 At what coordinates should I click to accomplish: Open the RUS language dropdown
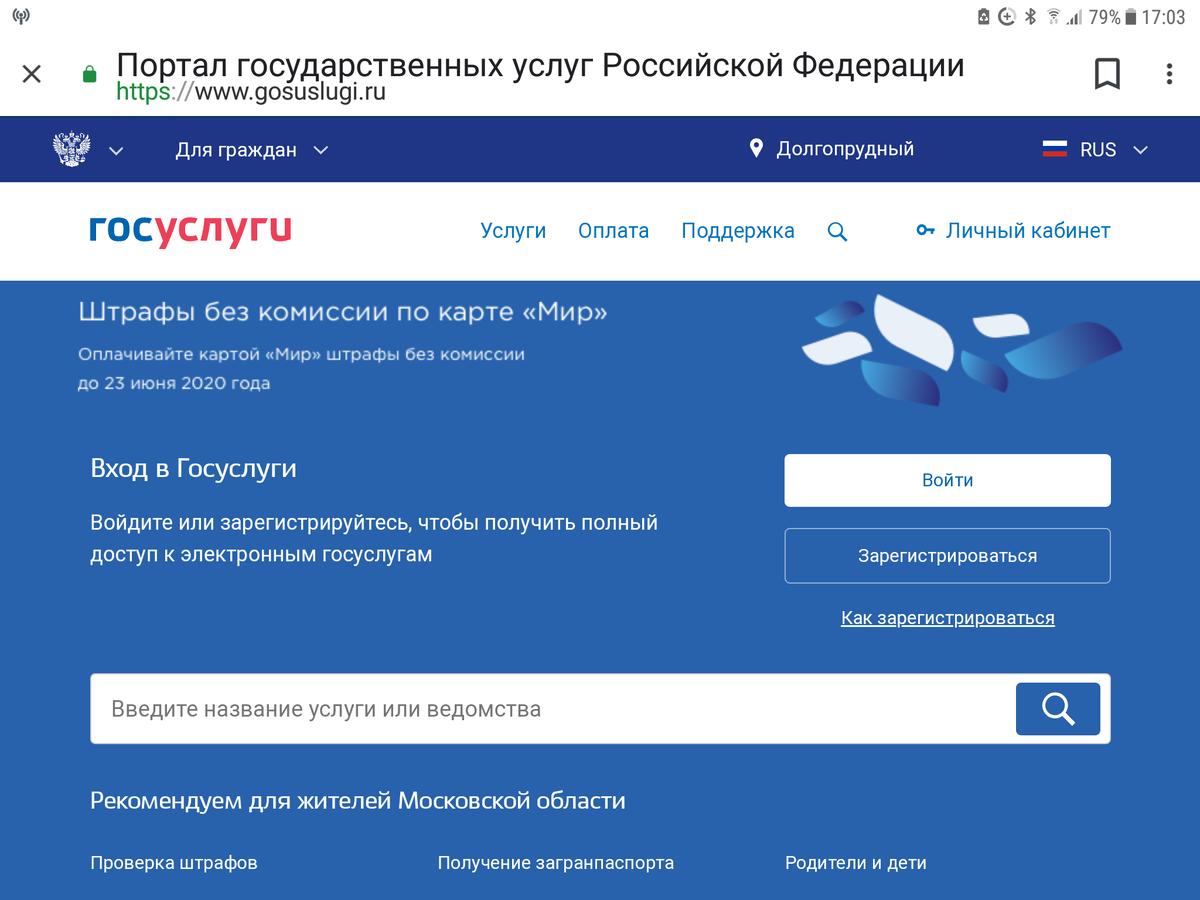pos(1114,150)
